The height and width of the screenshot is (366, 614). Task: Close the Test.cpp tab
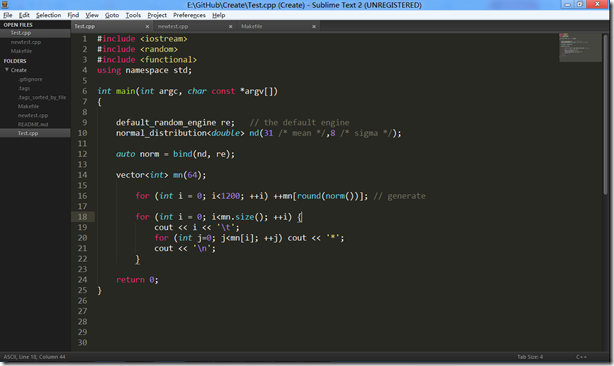tap(147, 27)
